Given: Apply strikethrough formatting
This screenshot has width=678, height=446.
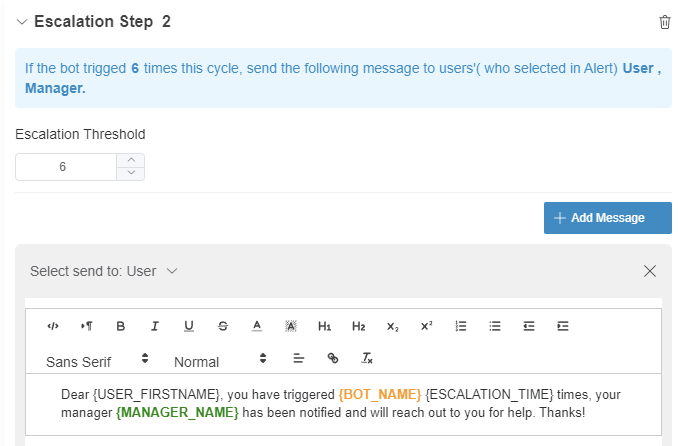Looking at the screenshot, I should [222, 326].
